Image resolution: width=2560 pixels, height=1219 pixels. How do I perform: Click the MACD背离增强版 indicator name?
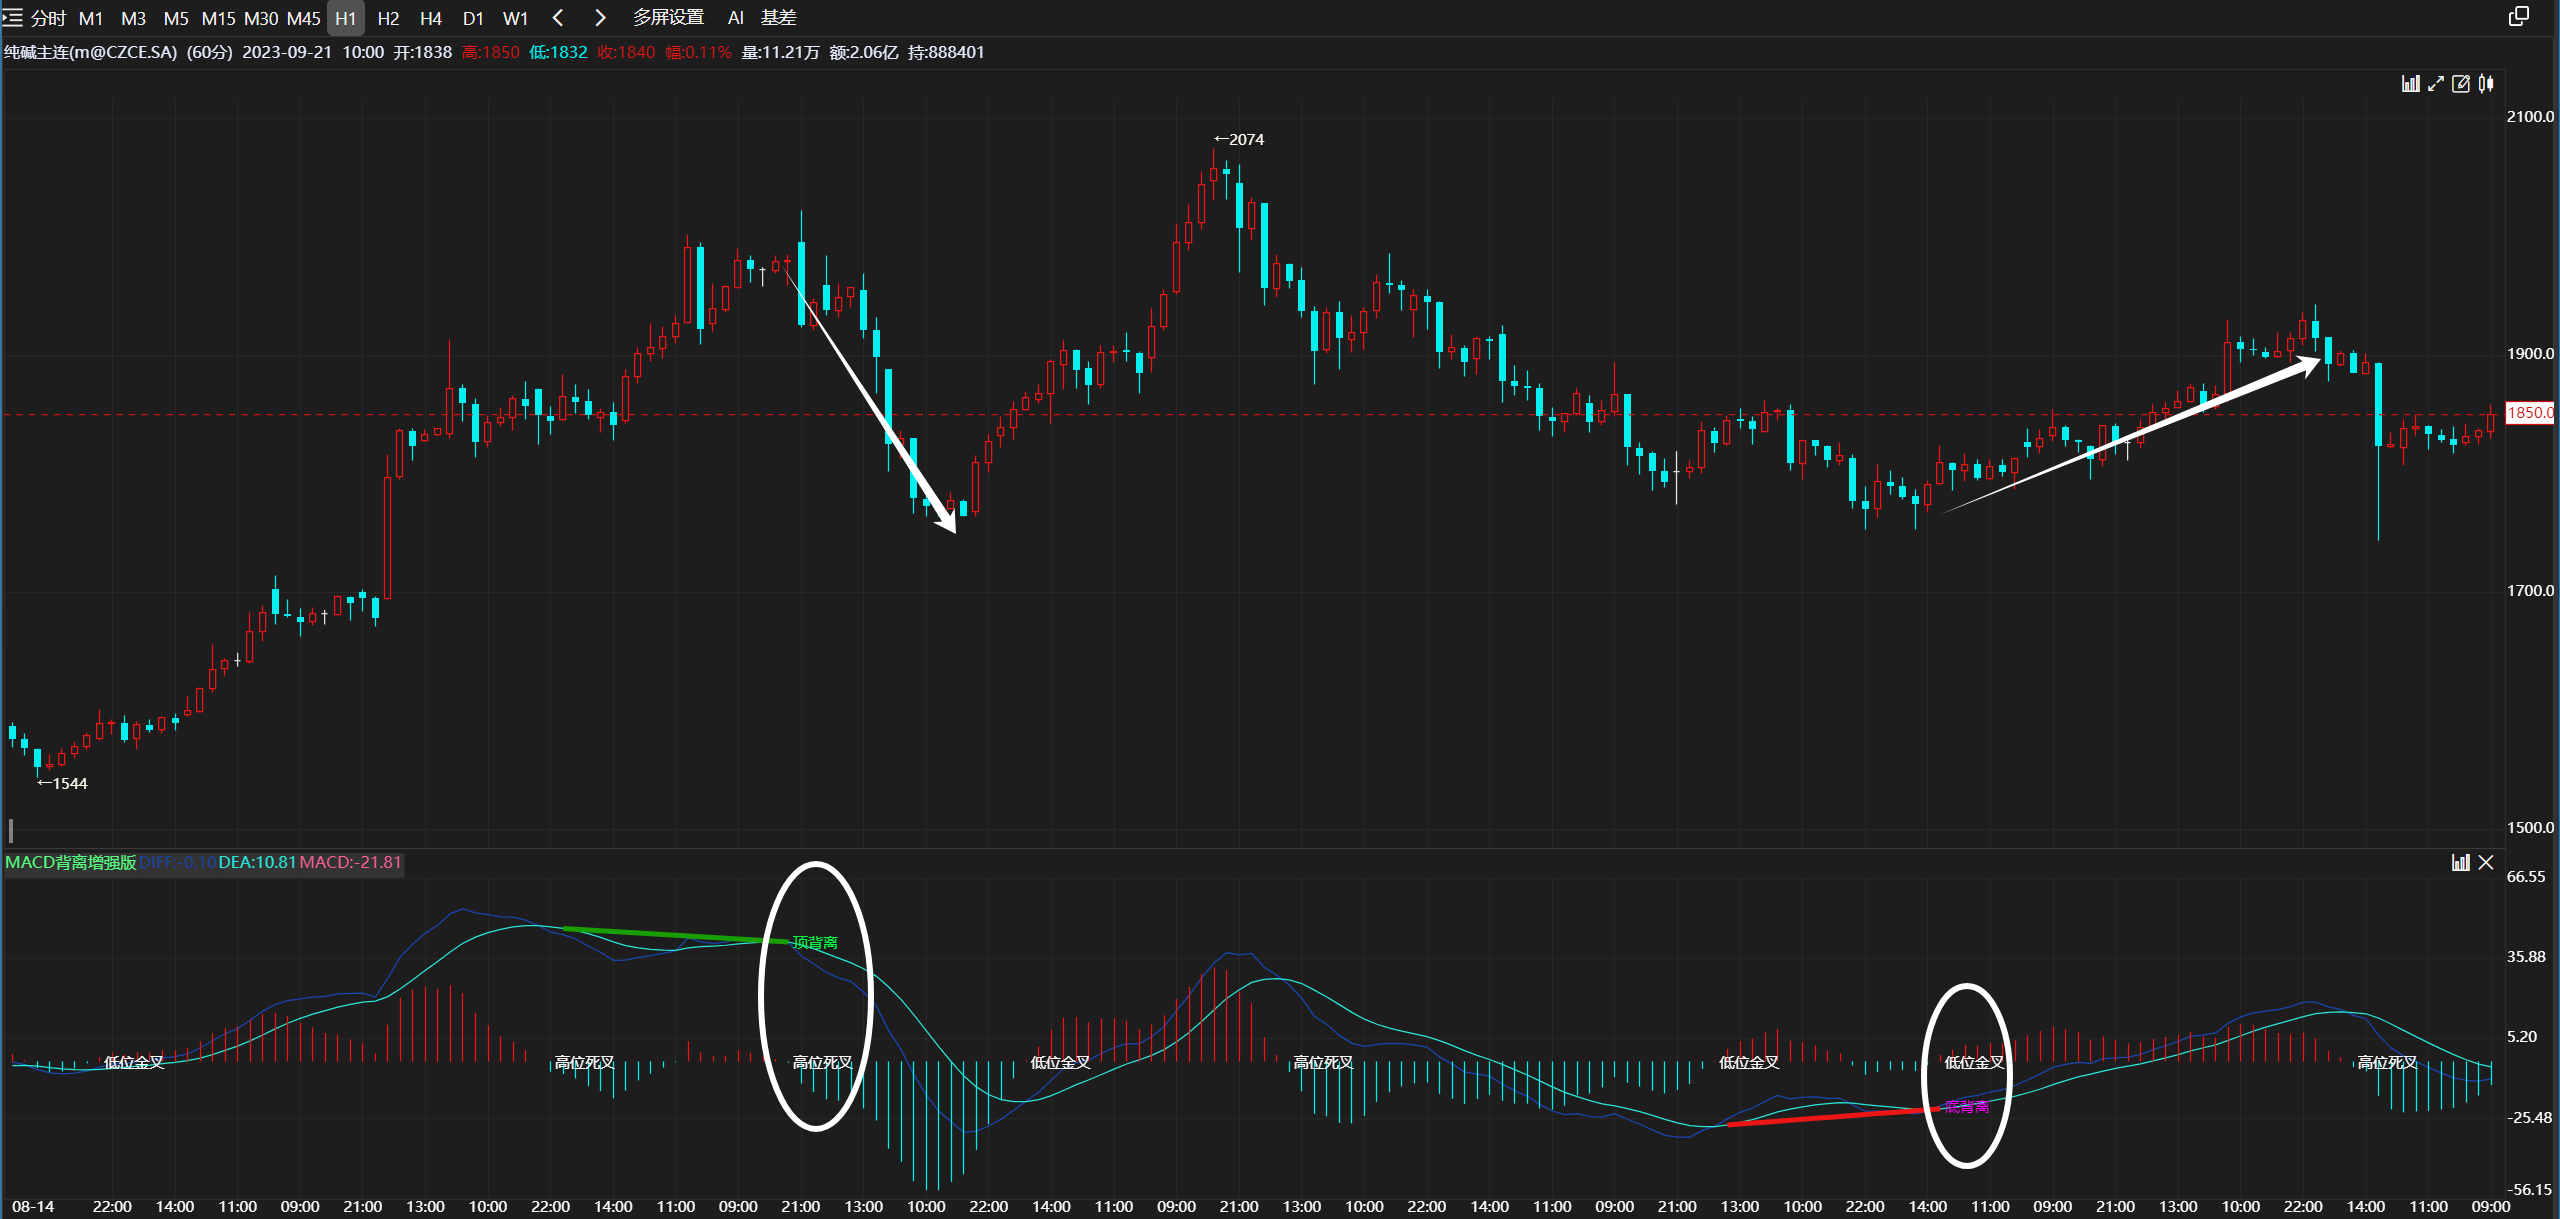click(70, 862)
